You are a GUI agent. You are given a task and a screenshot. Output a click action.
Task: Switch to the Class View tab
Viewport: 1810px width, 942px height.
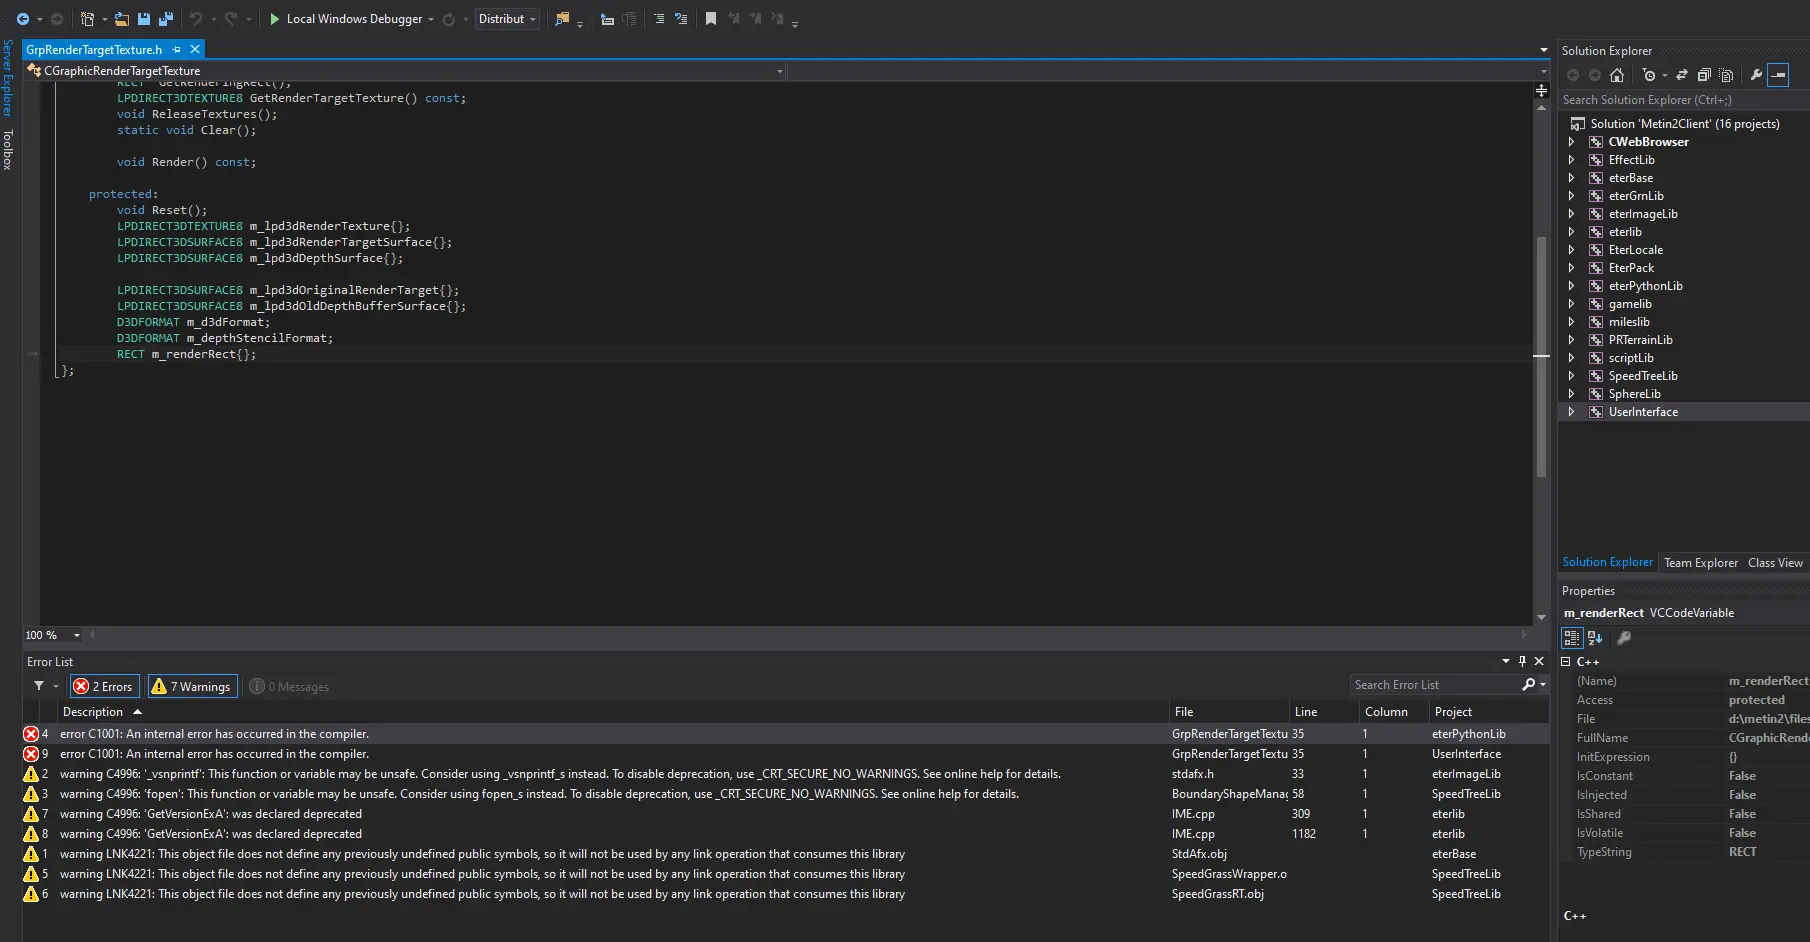tap(1775, 563)
